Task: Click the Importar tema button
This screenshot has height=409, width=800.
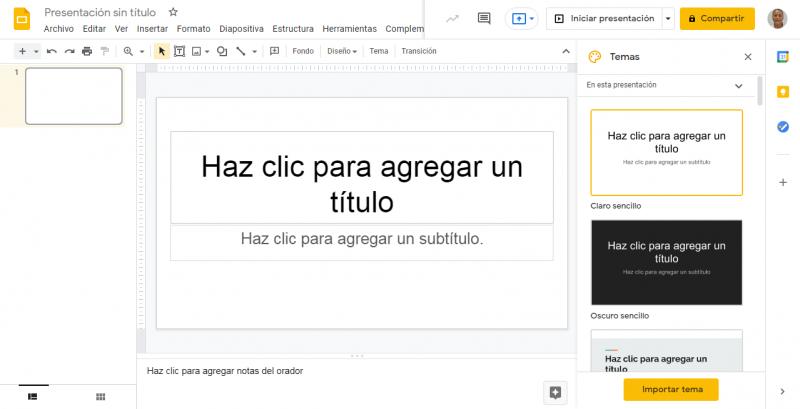Action: 670,389
